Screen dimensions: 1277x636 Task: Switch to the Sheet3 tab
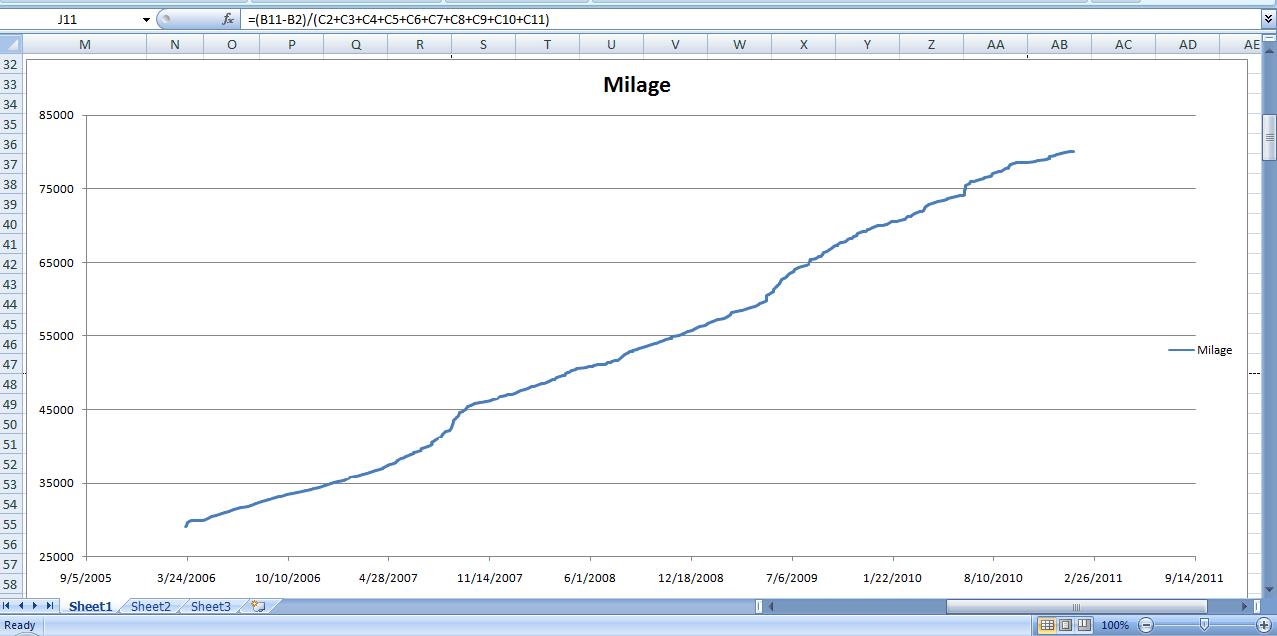point(211,606)
